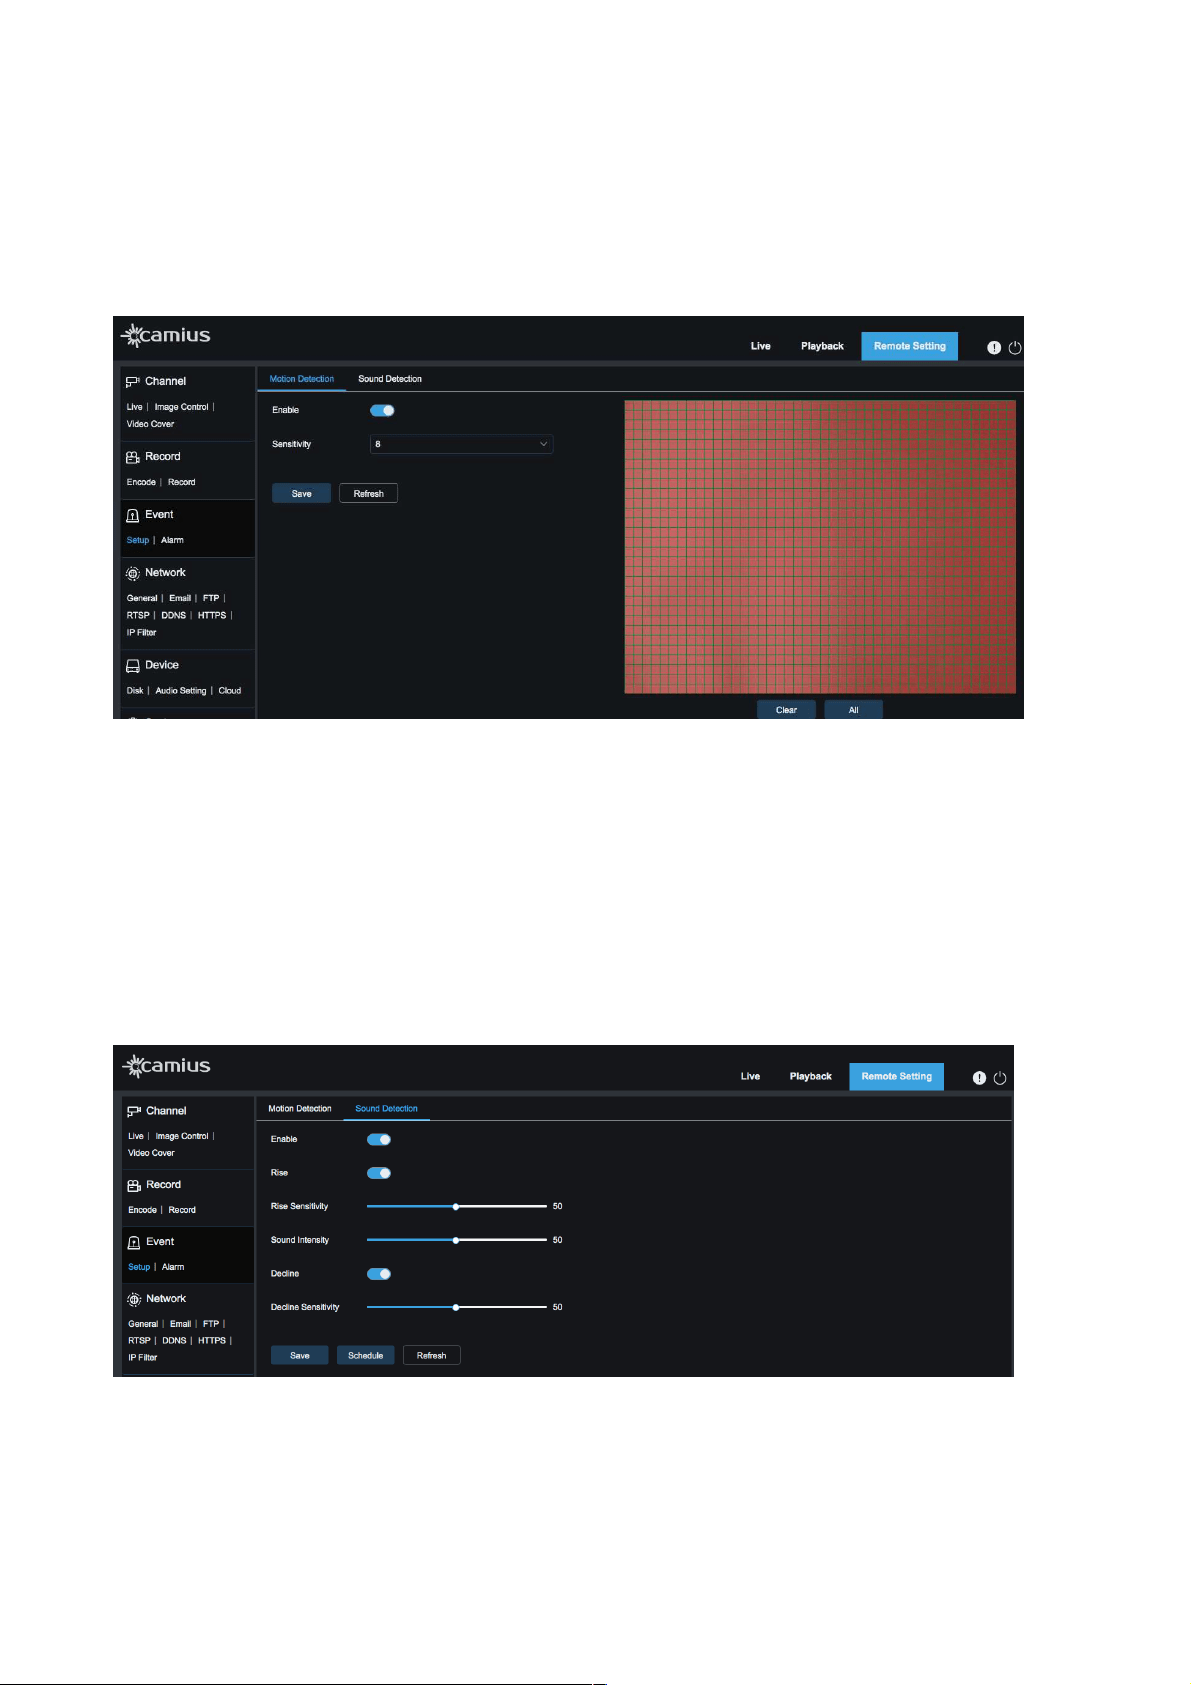The image size is (1191, 1685).
Task: Open Audio Setting link under Device
Action: (x=181, y=690)
